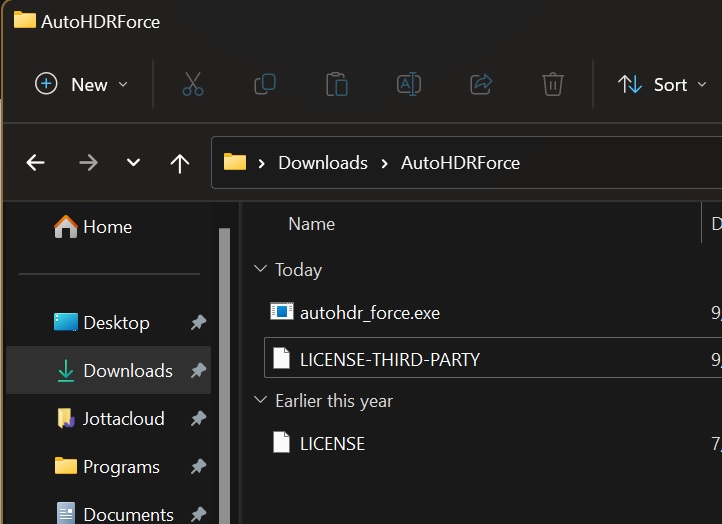Open the recent locations chevron

[133, 163]
